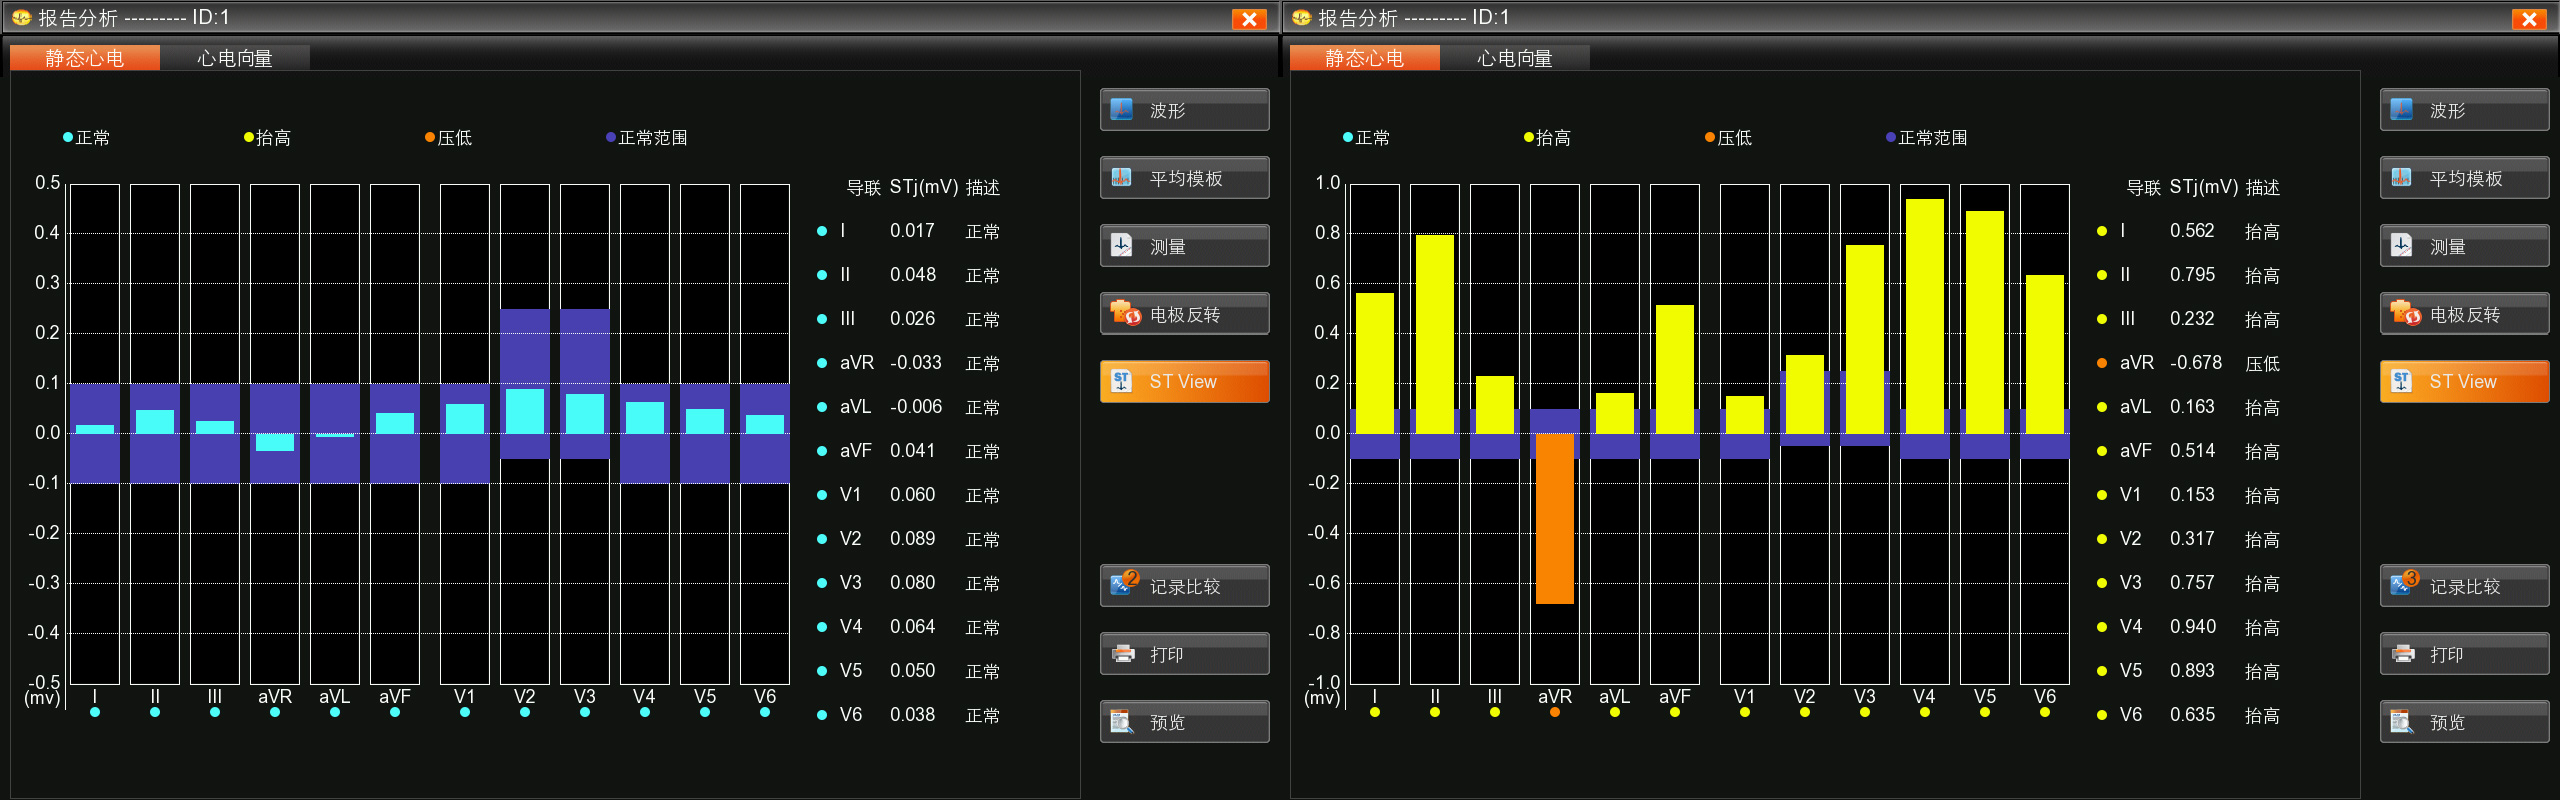Click the 正常范围 purple legend dot in left window
The width and height of the screenshot is (2560, 800).
(x=611, y=137)
